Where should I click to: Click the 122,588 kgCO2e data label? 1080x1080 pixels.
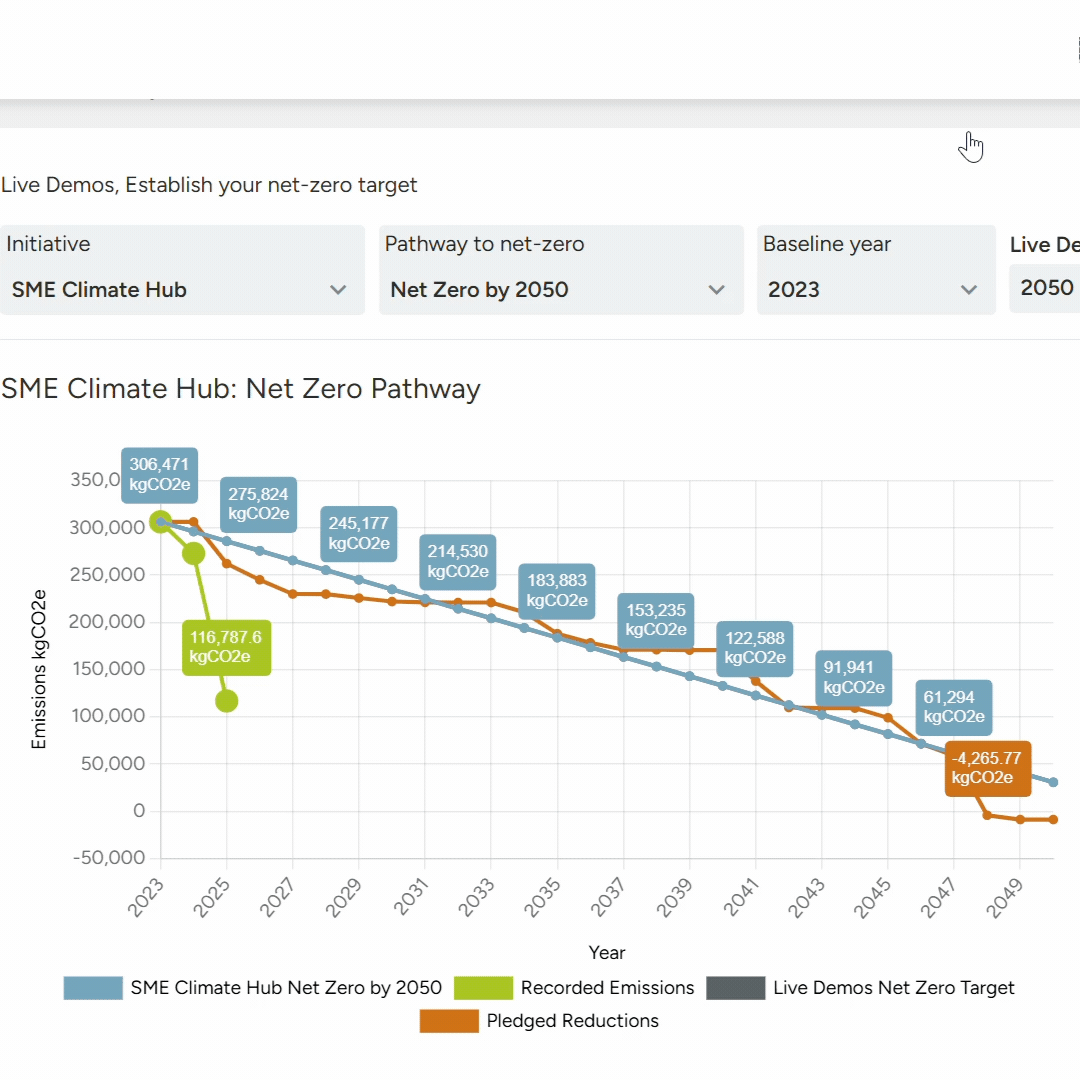pos(755,649)
